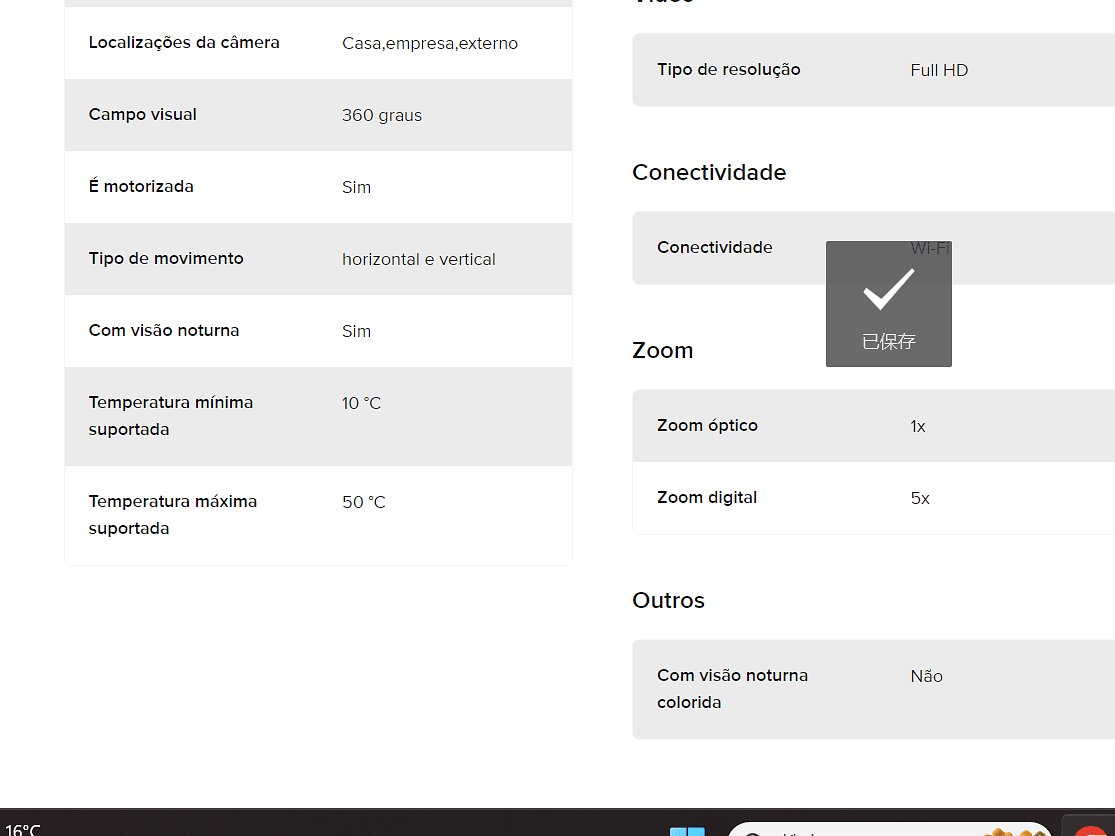Screen dimensions: 1115x836
Task: Click the 'Zoom' section heading
Action: 662,350
